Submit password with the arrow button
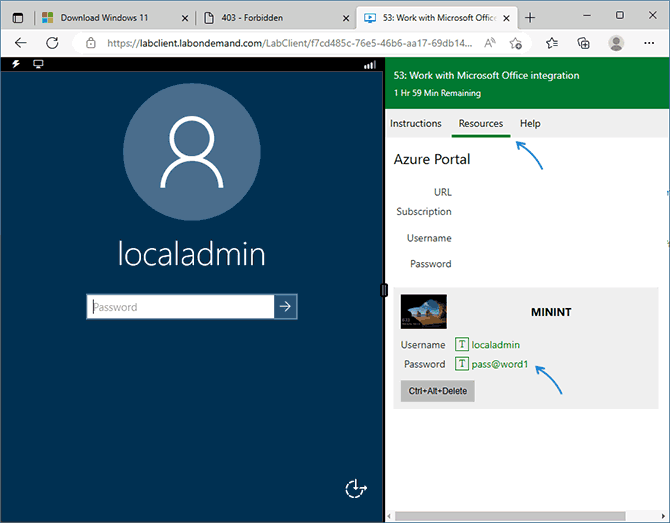 (x=285, y=306)
